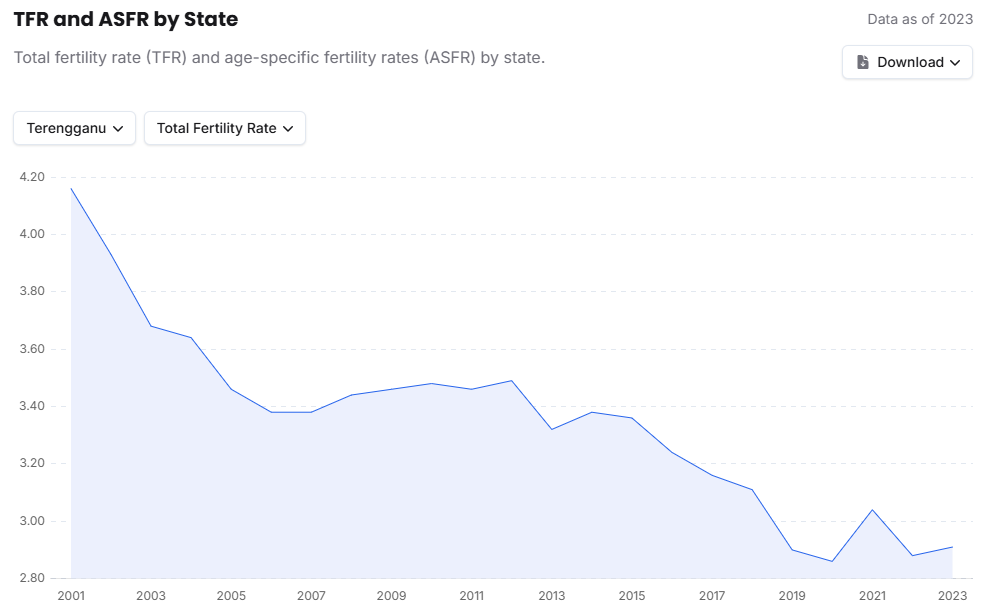Click the lowest point of the line at 2020

click(832, 561)
